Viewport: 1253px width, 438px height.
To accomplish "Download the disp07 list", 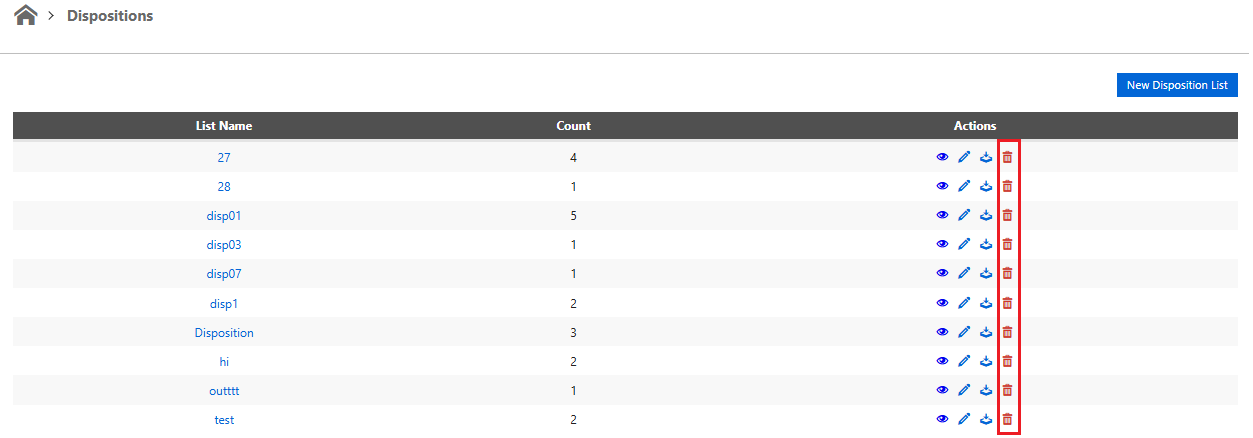I will [986, 273].
